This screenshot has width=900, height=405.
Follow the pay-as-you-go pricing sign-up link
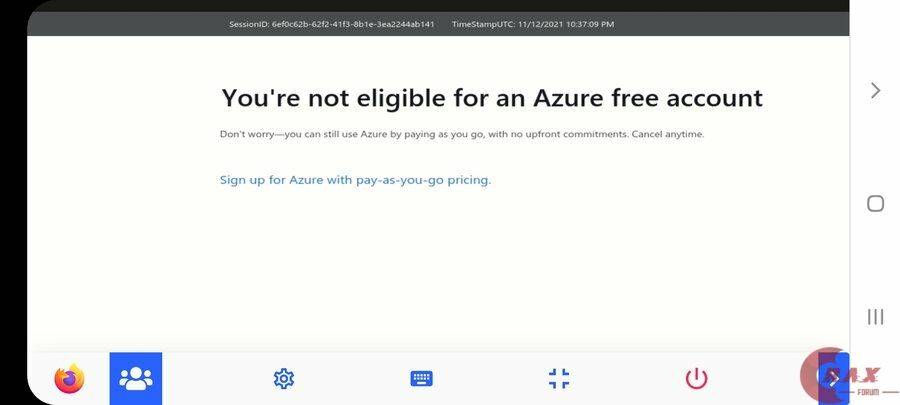pyautogui.click(x=355, y=180)
